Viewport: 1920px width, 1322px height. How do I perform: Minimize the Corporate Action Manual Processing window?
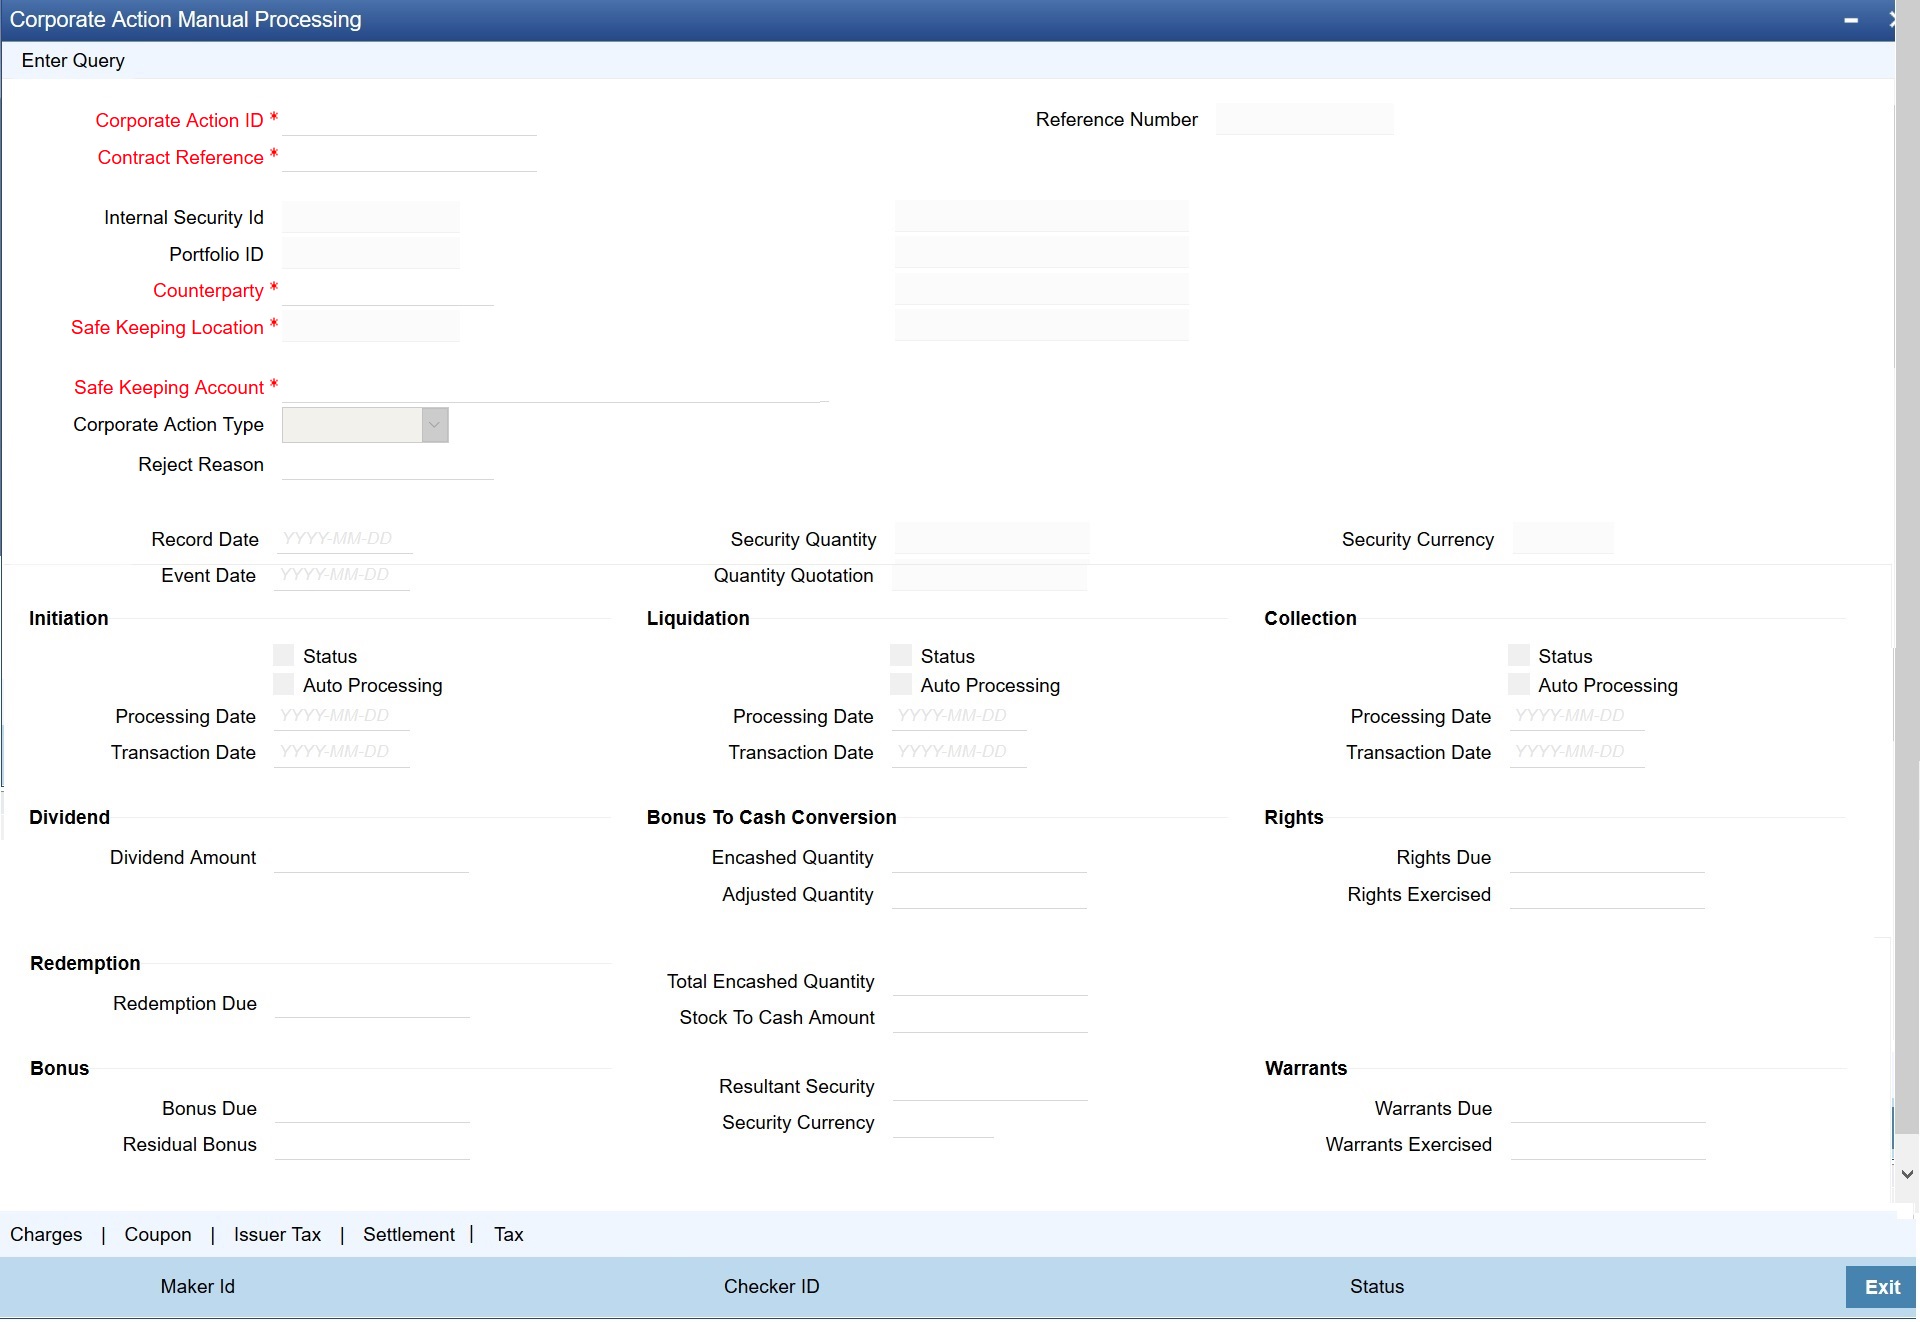point(1851,20)
